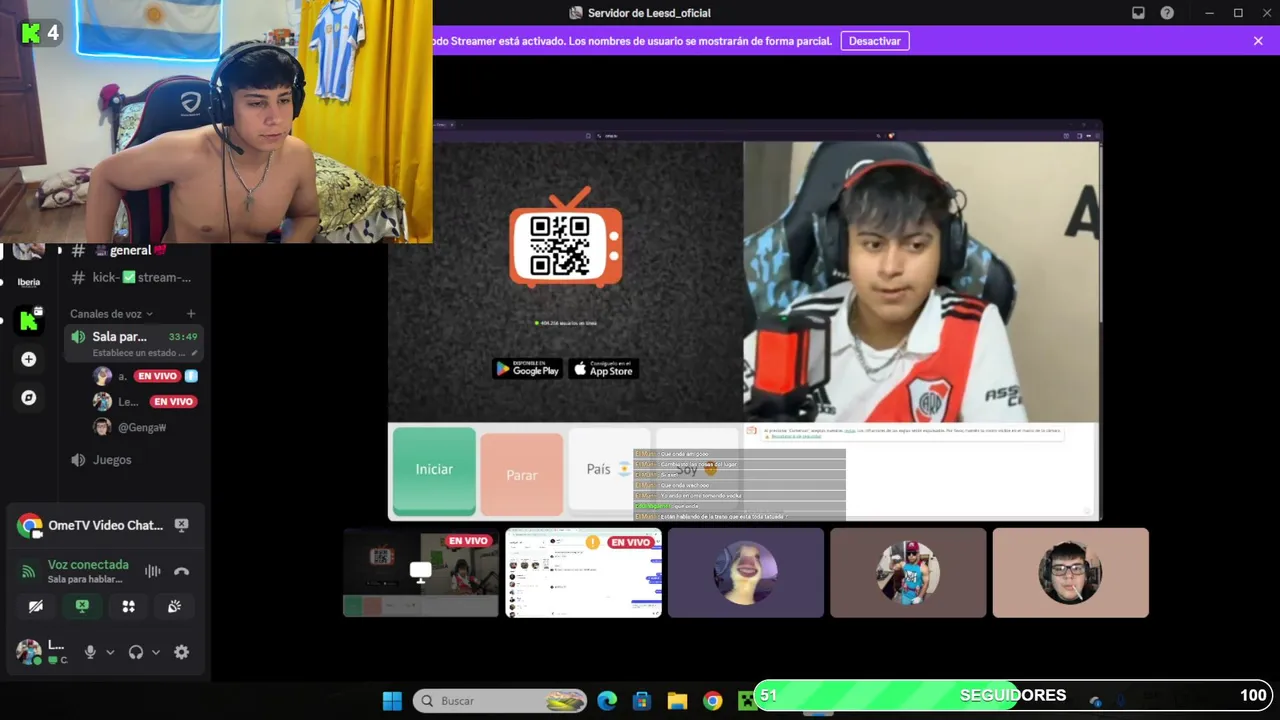Open the Discord help icon

tap(1167, 13)
